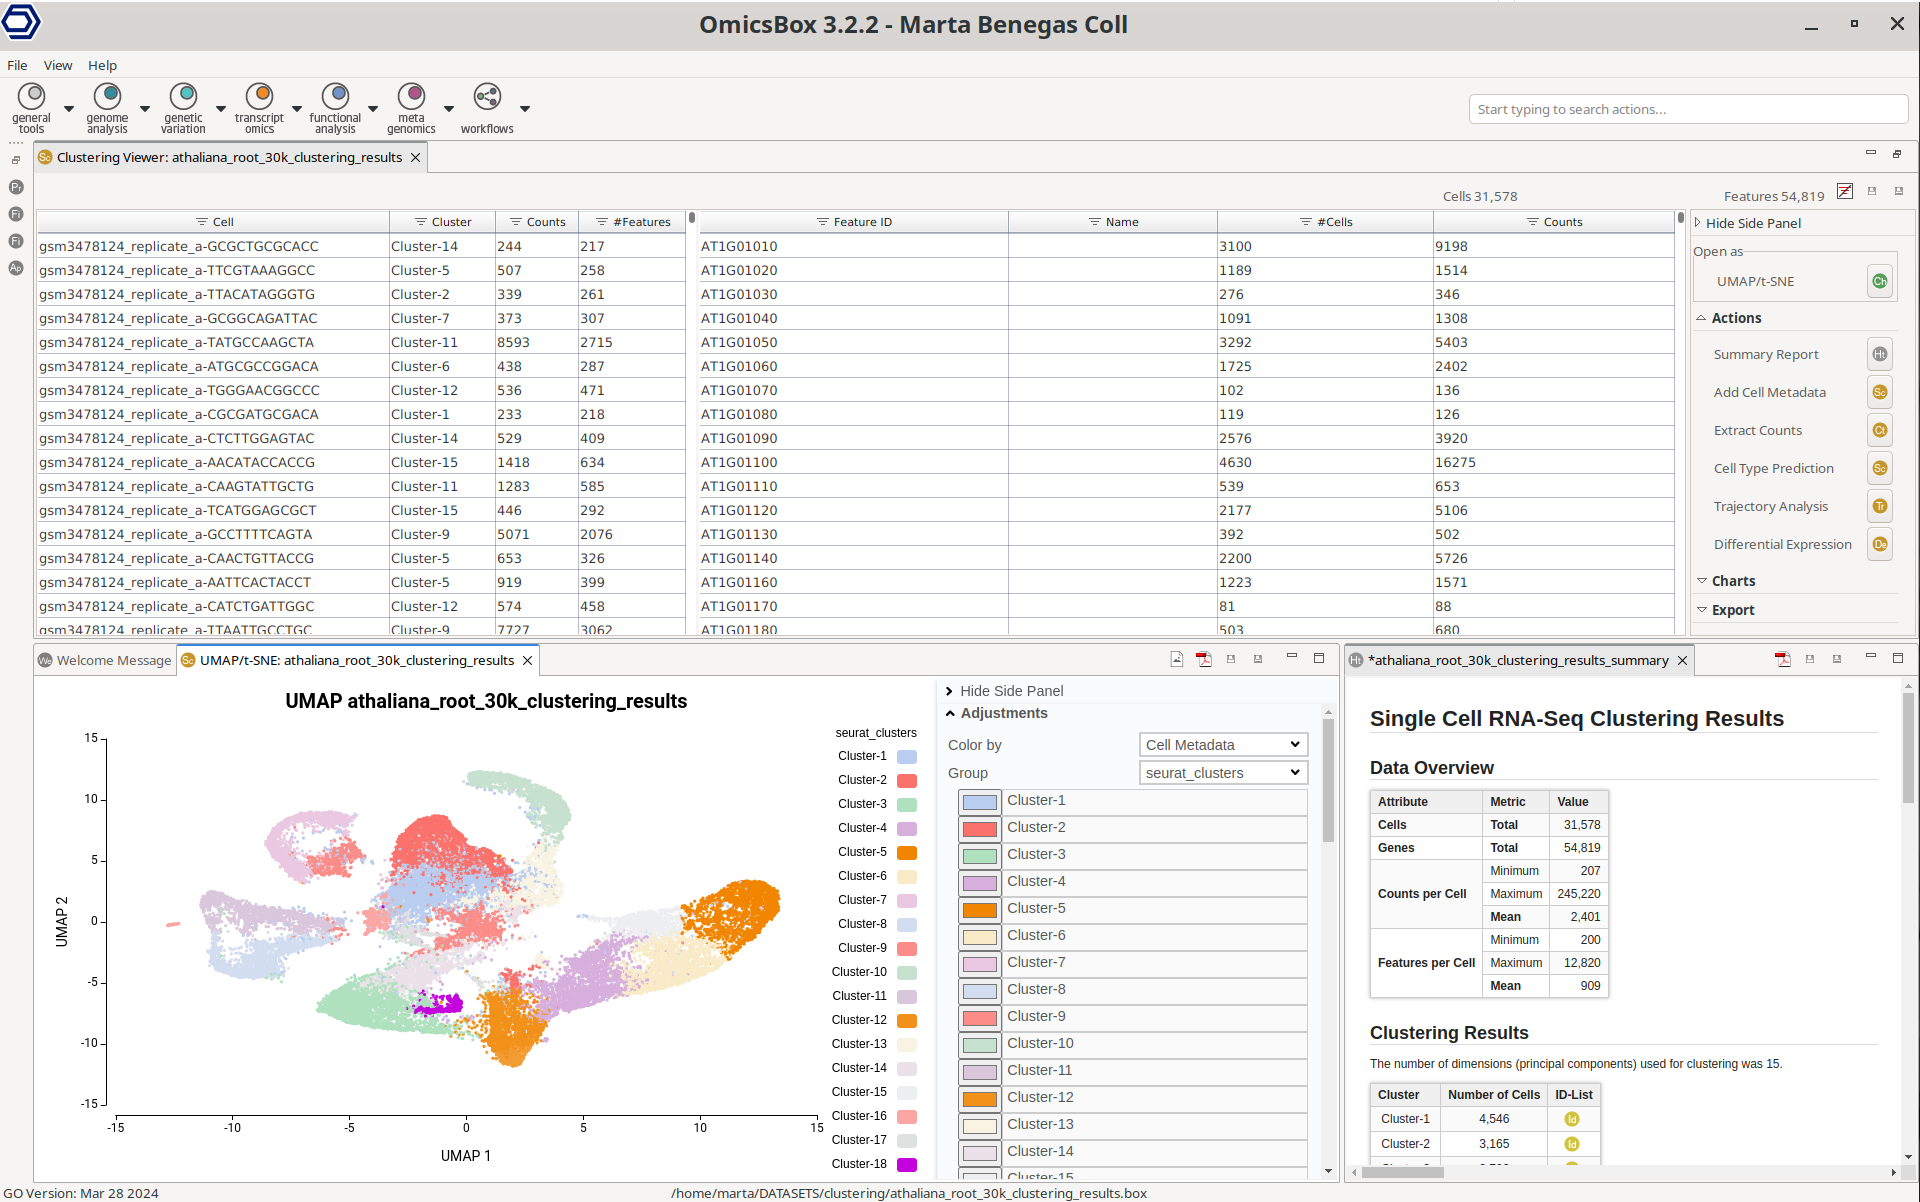Click the Cluster-5 orange color swatch
Image resolution: width=1920 pixels, height=1202 pixels.
tap(979, 909)
